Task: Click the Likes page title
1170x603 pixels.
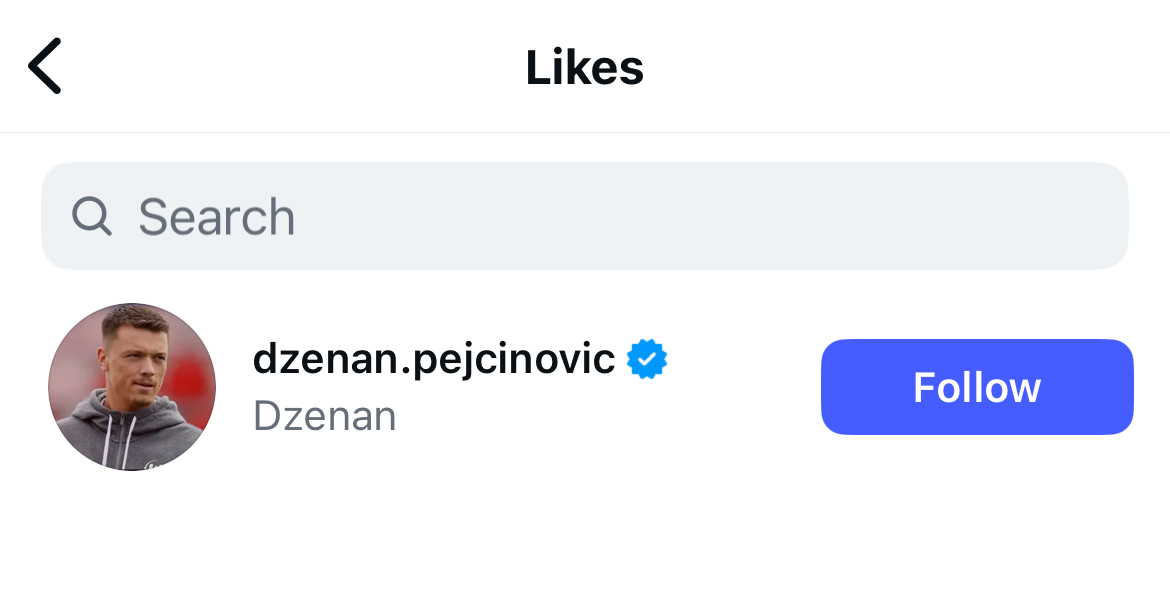Action: [584, 67]
